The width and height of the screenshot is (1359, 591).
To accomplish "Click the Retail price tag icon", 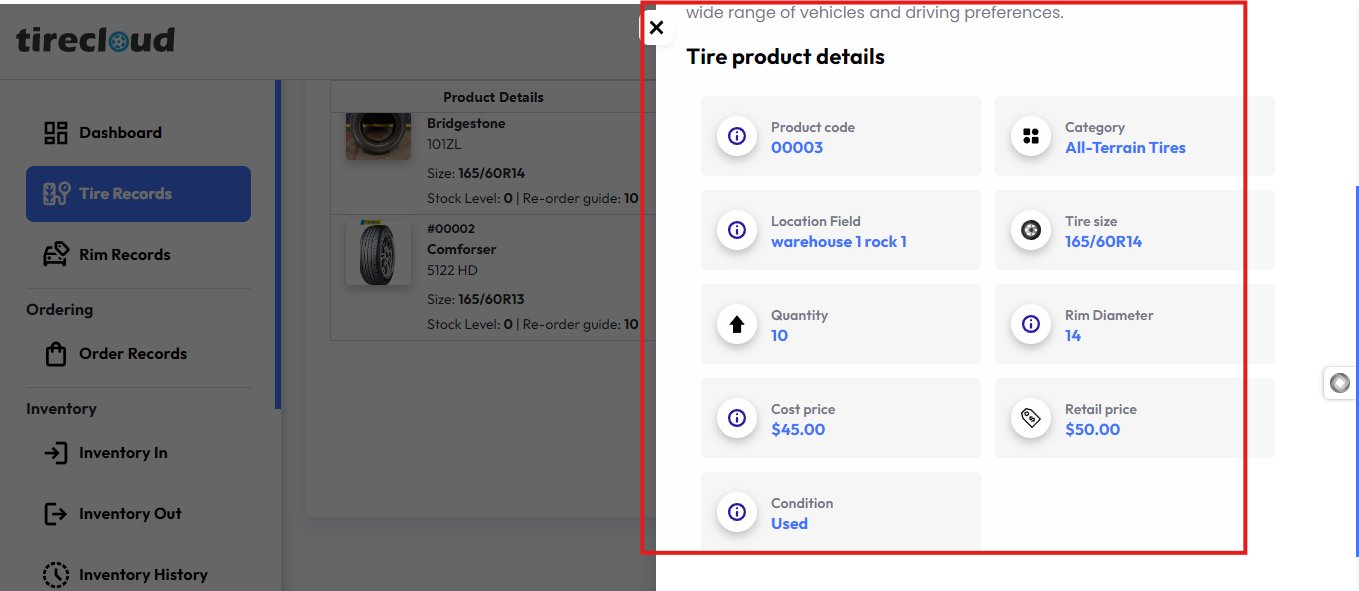I will pyautogui.click(x=1031, y=418).
